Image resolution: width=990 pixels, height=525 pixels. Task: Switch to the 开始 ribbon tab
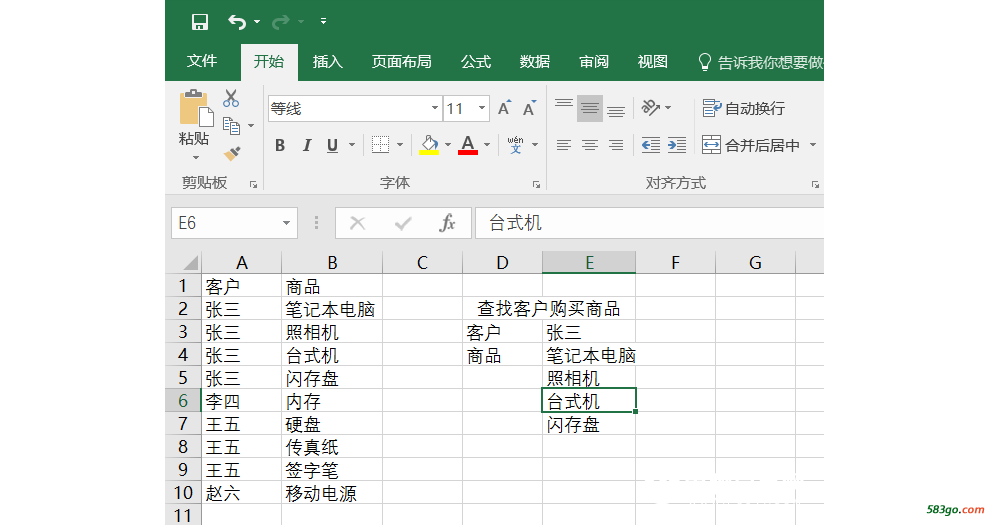point(269,62)
